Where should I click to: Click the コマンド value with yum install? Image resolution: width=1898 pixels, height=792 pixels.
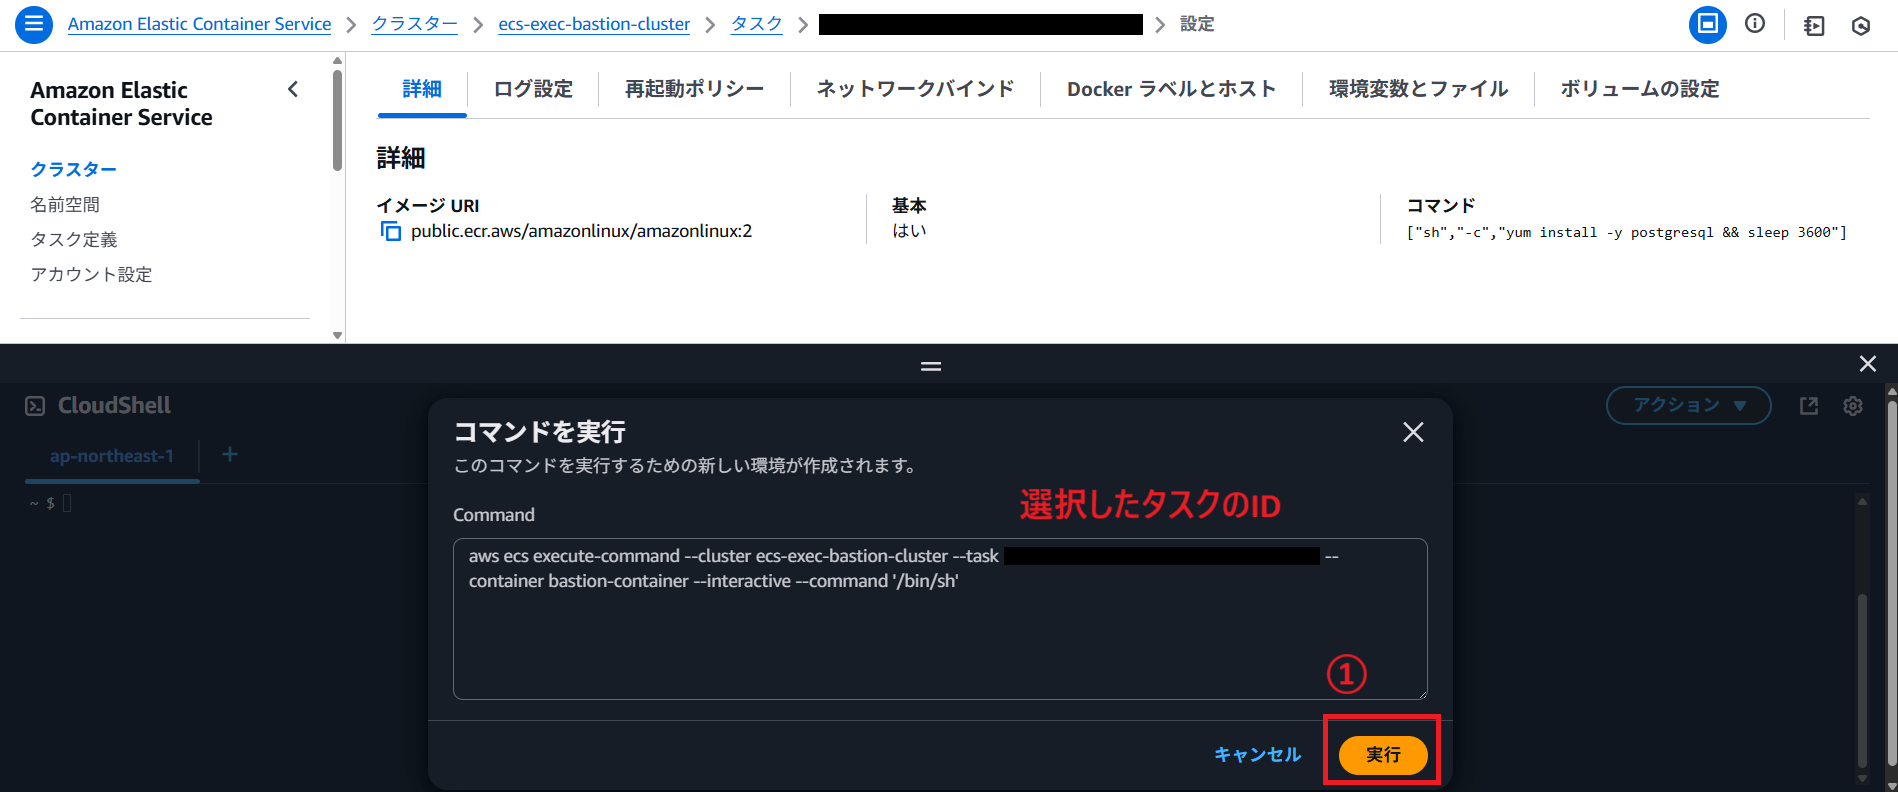(1626, 232)
